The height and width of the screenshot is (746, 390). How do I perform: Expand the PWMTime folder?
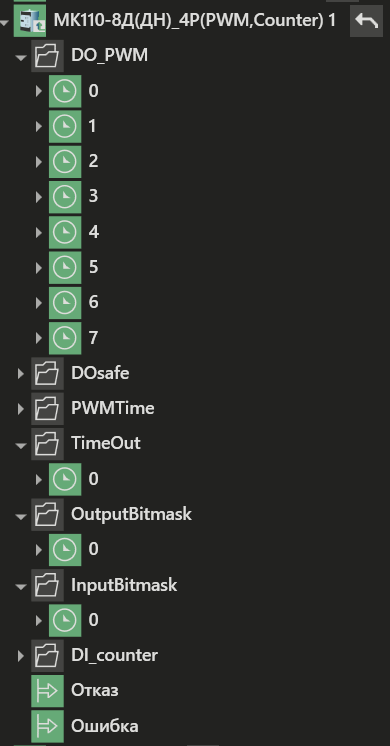[x=20, y=409]
